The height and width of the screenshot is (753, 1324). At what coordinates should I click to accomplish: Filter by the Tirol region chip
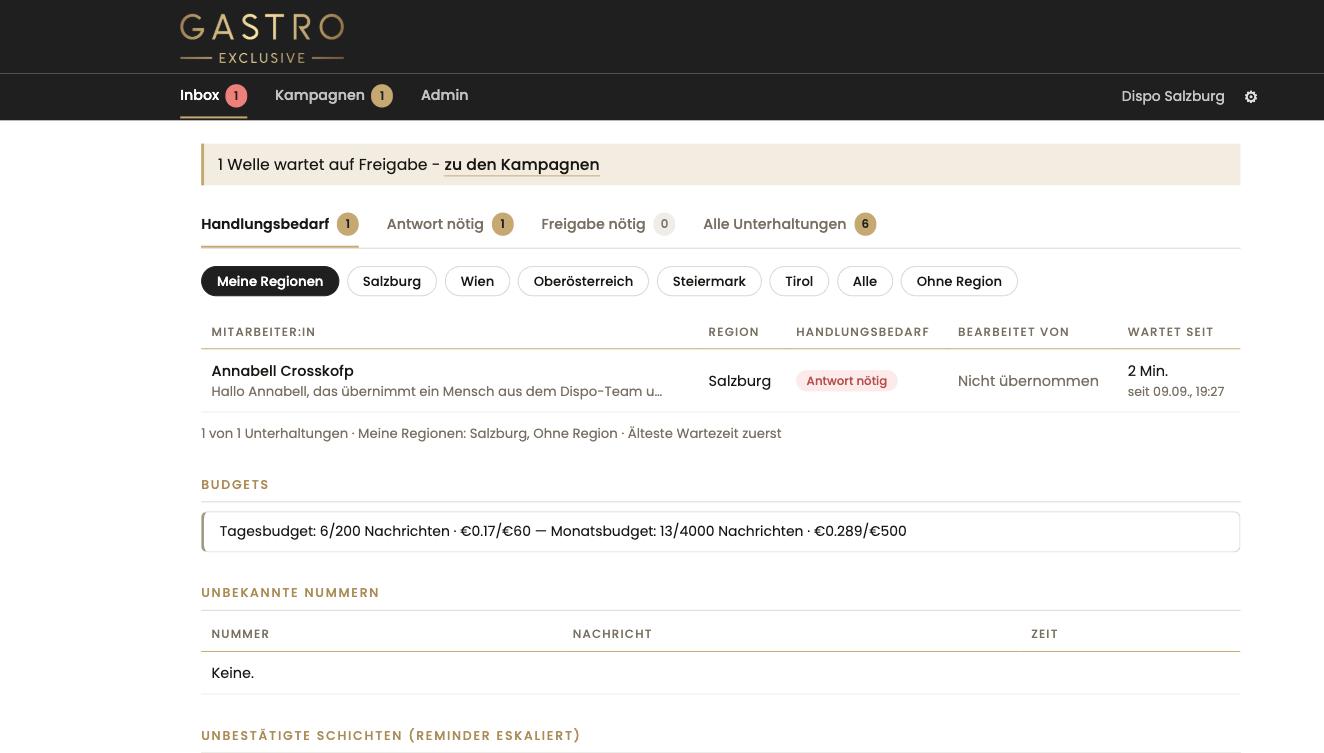pyautogui.click(x=799, y=281)
